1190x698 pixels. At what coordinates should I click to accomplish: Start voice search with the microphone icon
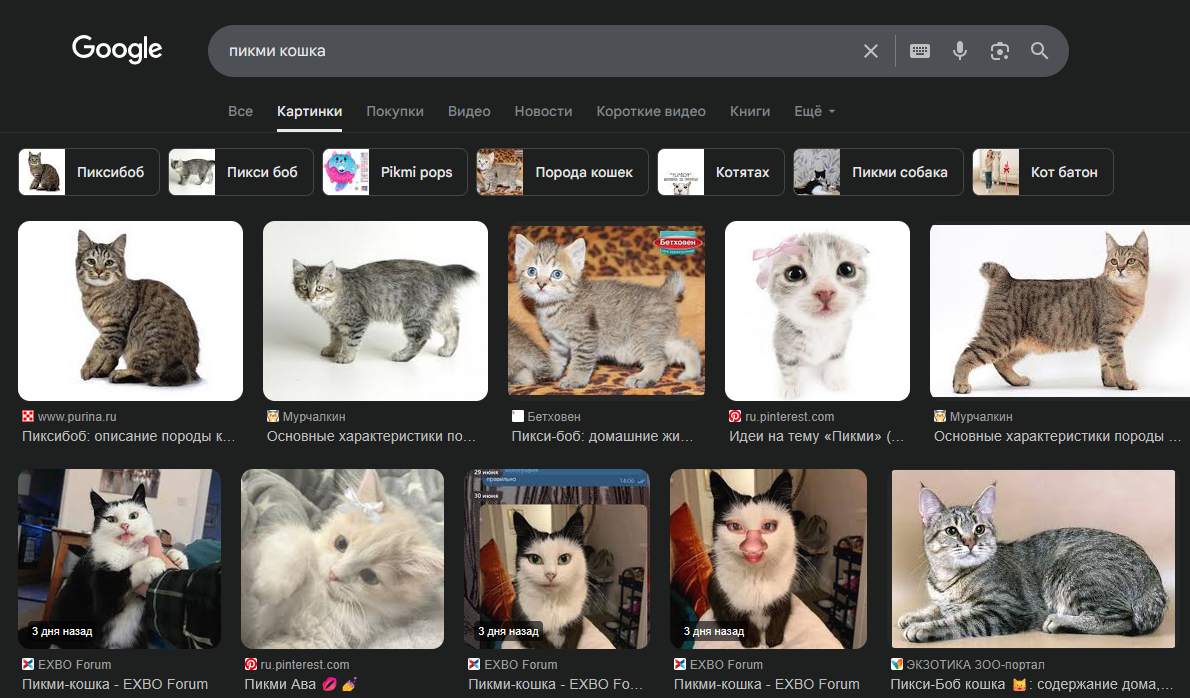click(x=960, y=51)
